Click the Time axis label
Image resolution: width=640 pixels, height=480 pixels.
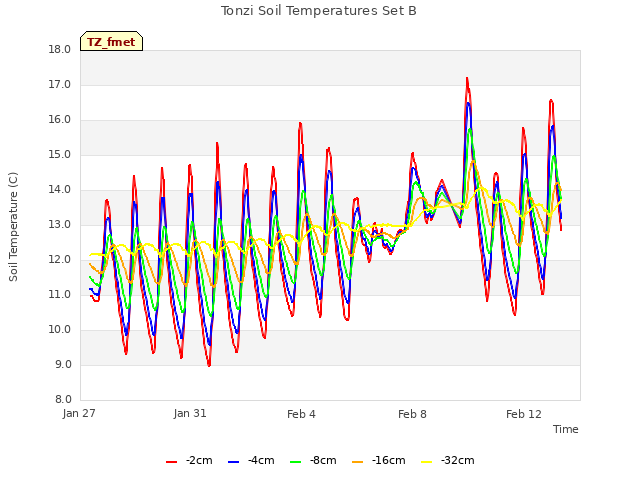[x=566, y=429]
